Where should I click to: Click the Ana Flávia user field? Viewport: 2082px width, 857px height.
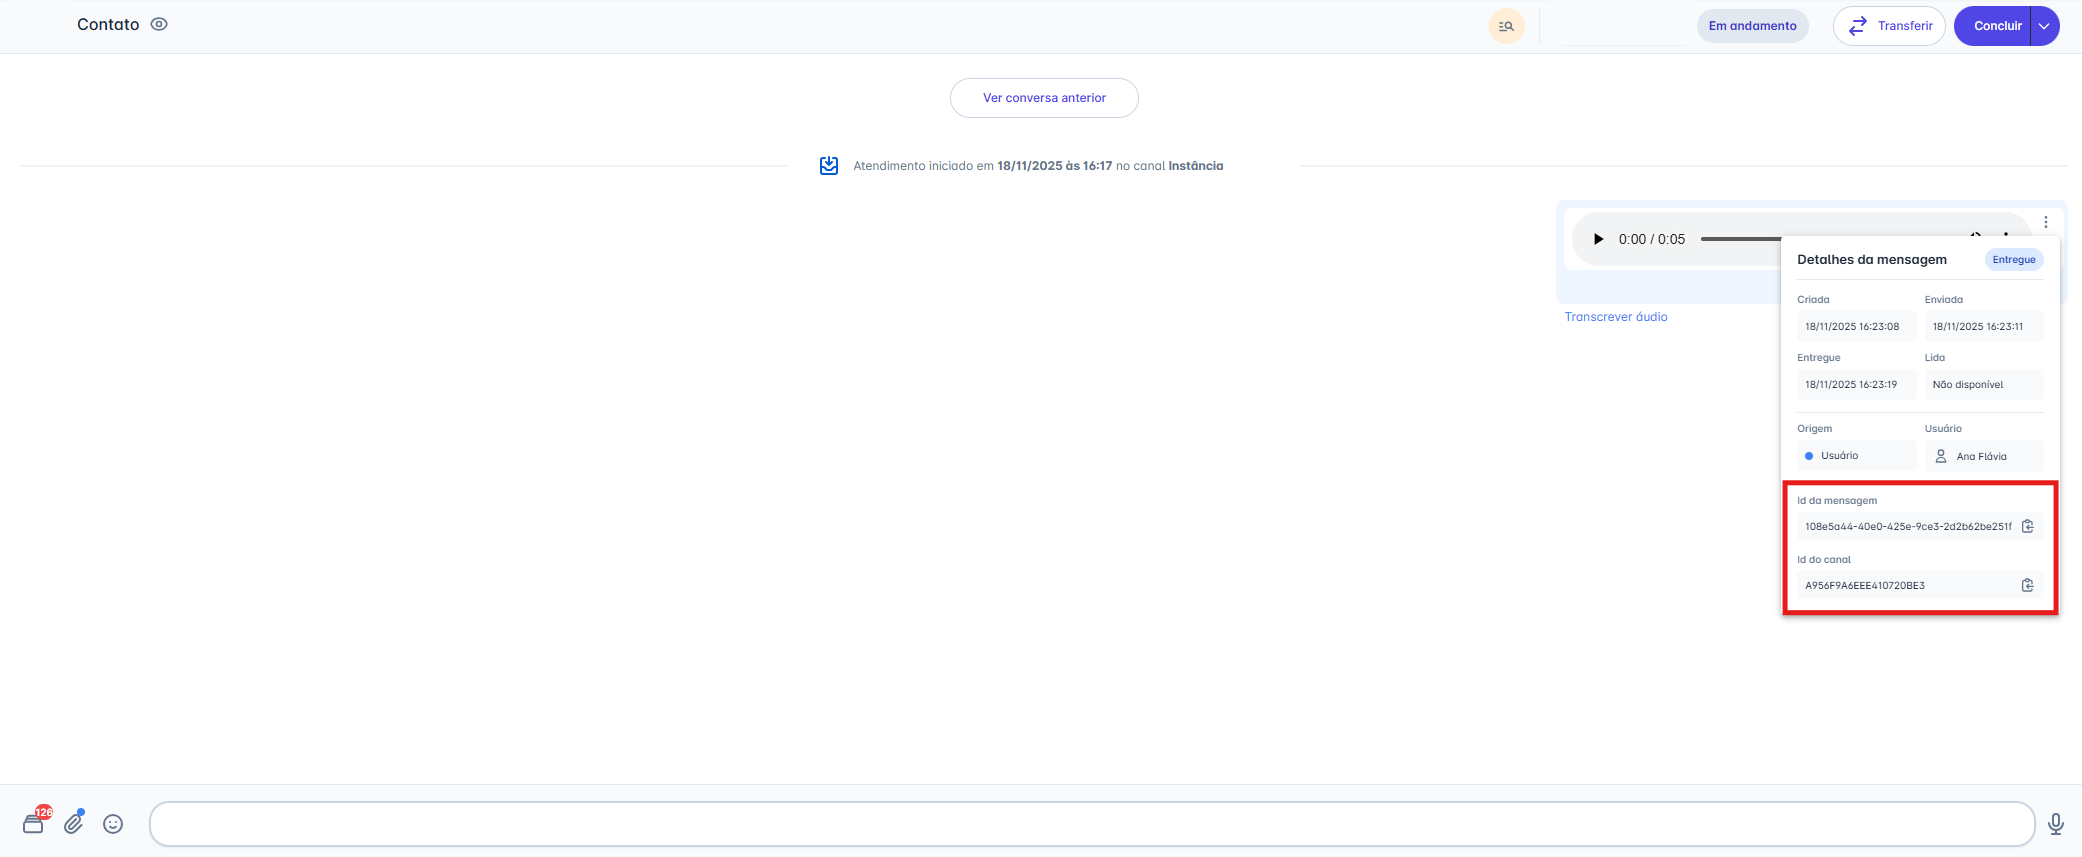1982,456
